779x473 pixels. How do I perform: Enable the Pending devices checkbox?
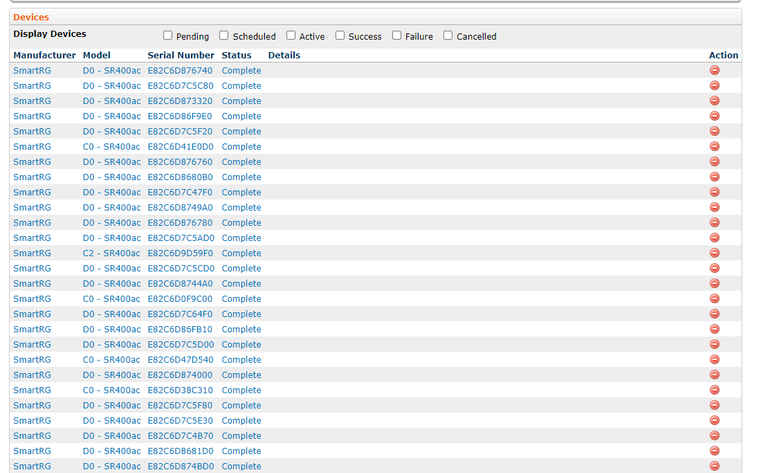pos(167,35)
